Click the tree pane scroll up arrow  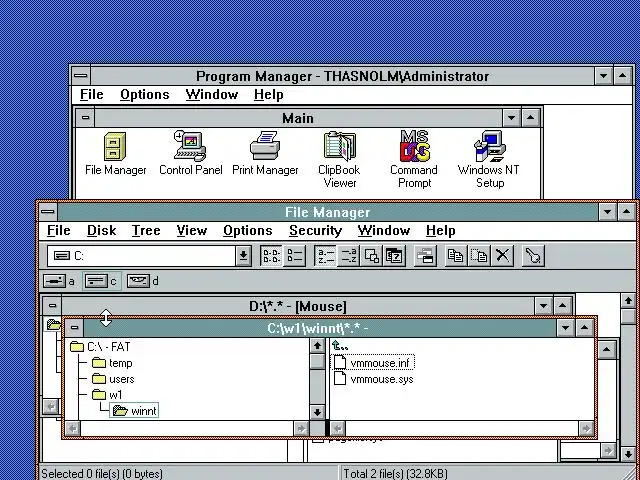[317, 346]
